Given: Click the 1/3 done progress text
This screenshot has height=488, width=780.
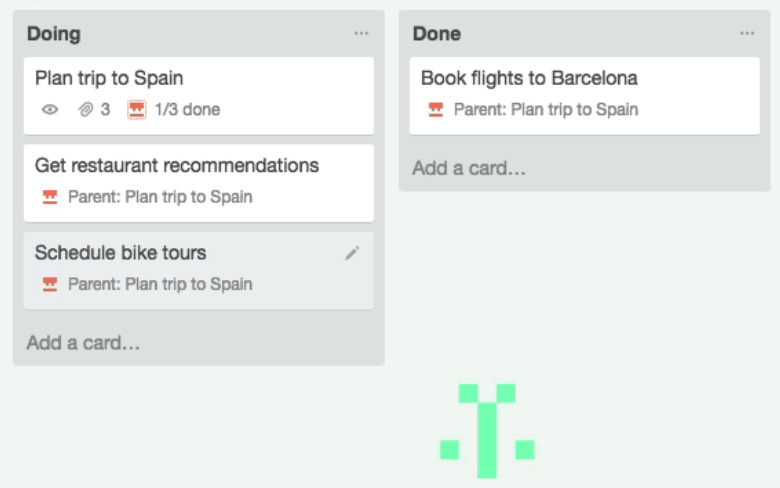Looking at the screenshot, I should pos(188,110).
